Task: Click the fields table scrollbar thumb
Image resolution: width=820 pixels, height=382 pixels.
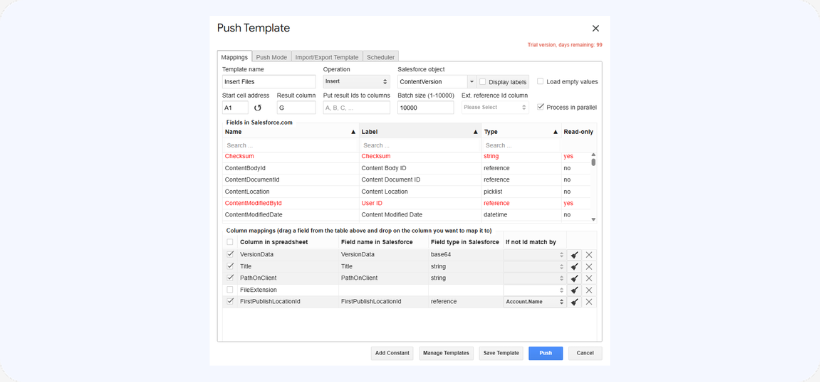Action: coord(594,162)
